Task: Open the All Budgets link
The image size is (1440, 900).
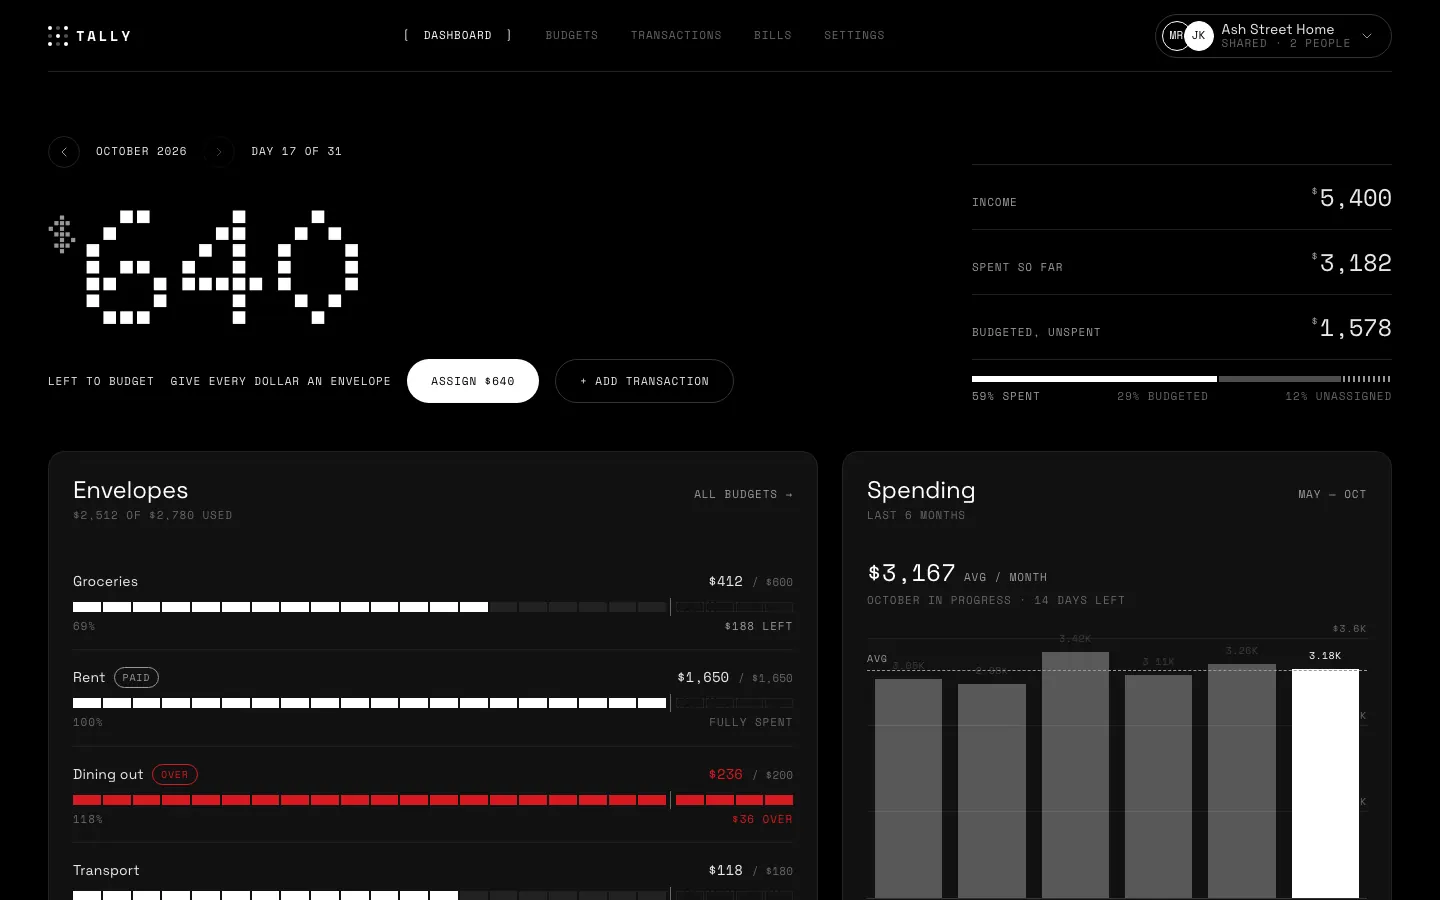Action: (x=743, y=494)
